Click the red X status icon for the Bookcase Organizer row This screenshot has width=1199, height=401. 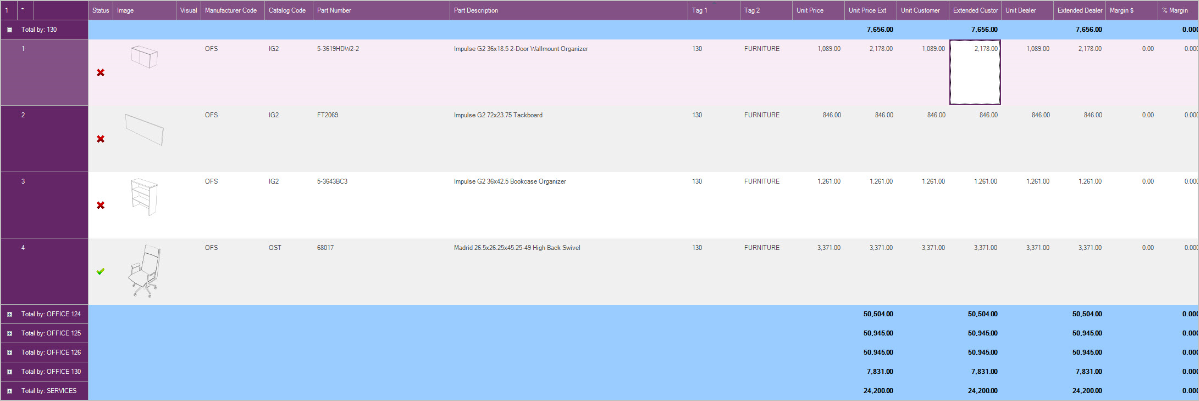point(100,205)
